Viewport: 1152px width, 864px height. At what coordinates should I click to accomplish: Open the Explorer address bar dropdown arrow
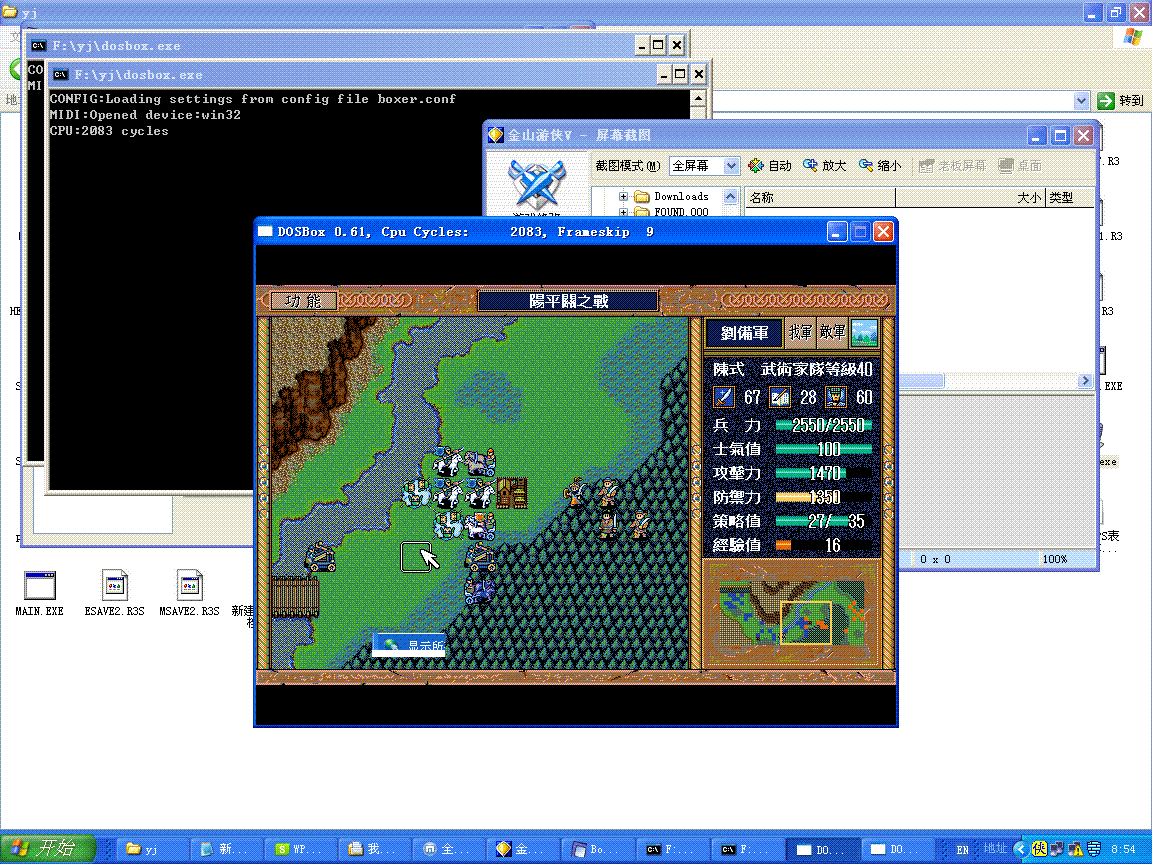1081,101
